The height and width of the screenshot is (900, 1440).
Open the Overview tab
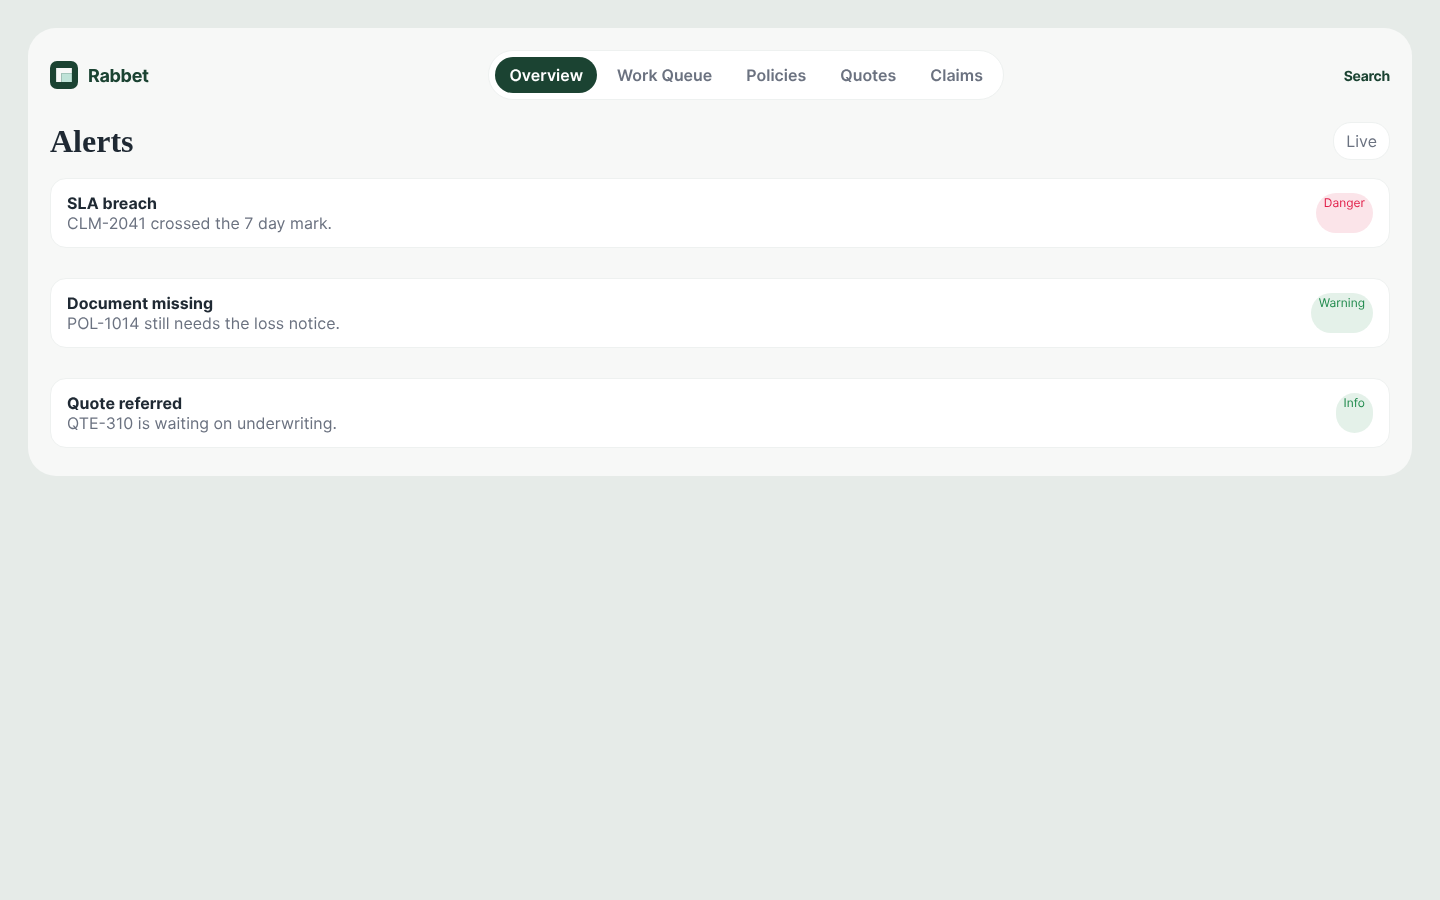click(x=546, y=75)
